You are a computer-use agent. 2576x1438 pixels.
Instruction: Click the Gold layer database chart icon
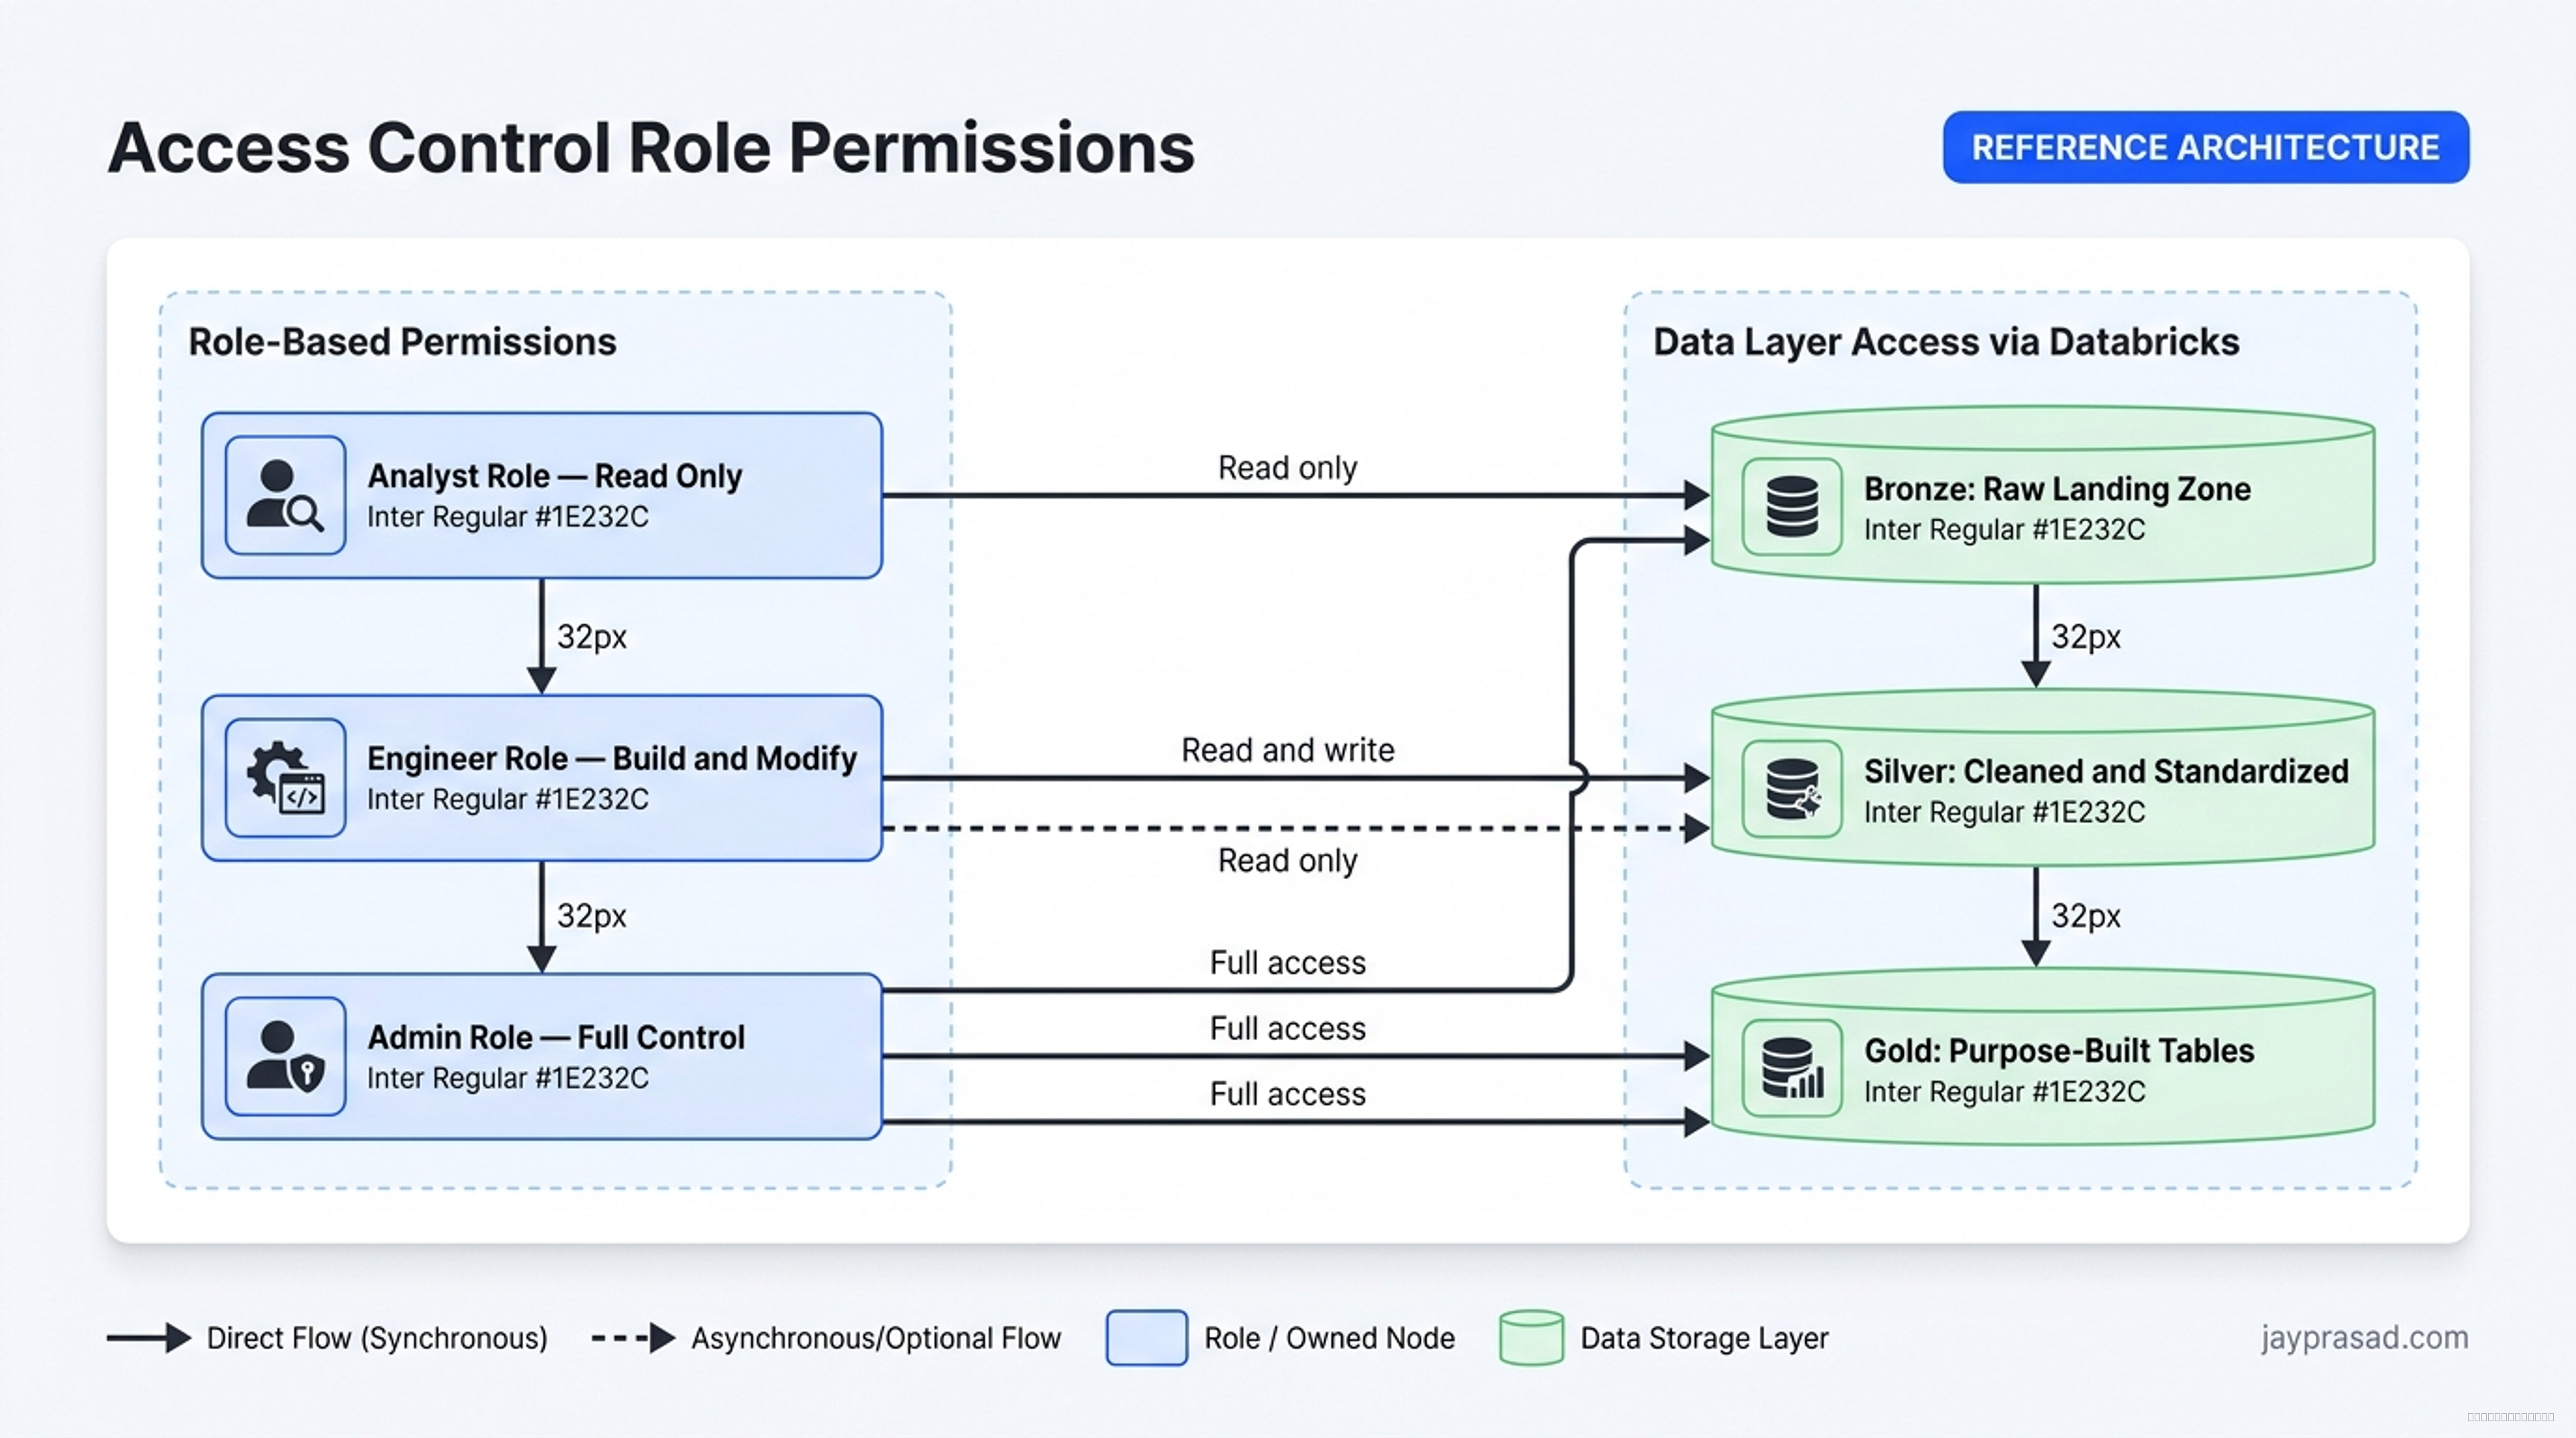[x=1792, y=1068]
